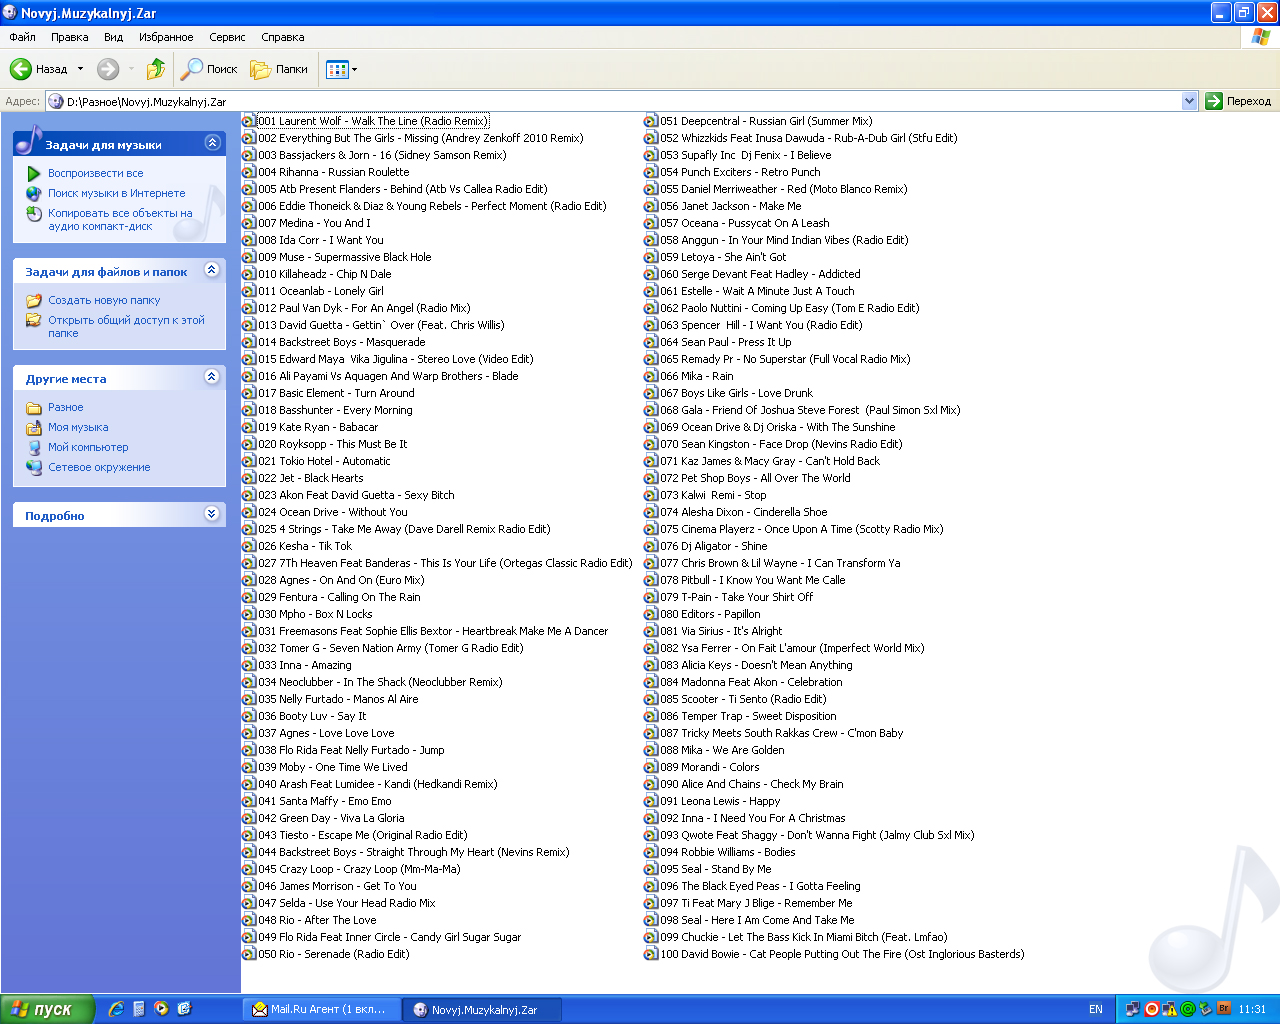Switch to Mail.Ru Агент taskbar window
Screen dimensions: 1280x1024
pyautogui.click(x=320, y=1009)
